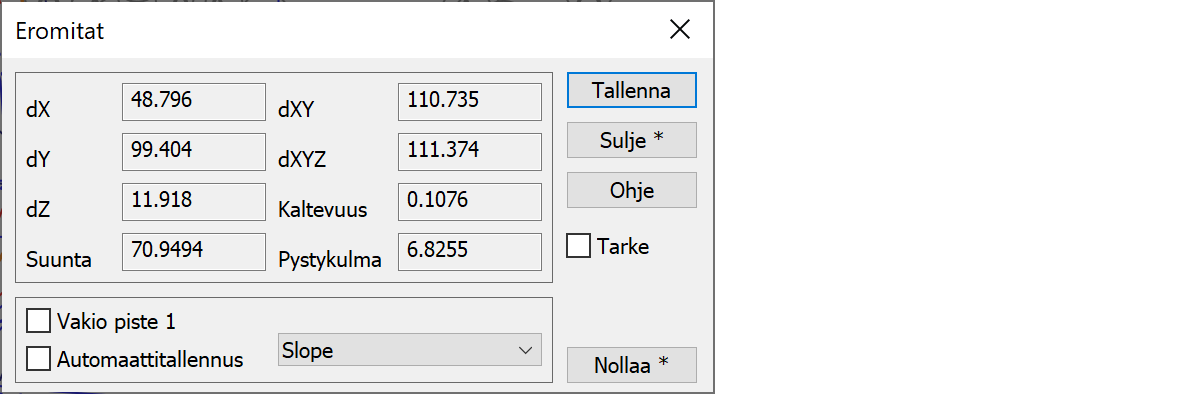Viewport: 1200px width, 394px height.
Task: Click the dXYZ field showing 111.374
Action: [469, 152]
